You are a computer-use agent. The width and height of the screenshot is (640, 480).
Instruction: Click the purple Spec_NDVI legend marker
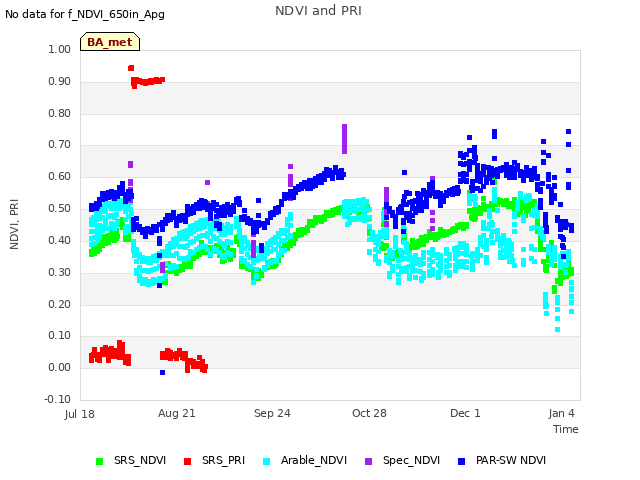[368, 461]
